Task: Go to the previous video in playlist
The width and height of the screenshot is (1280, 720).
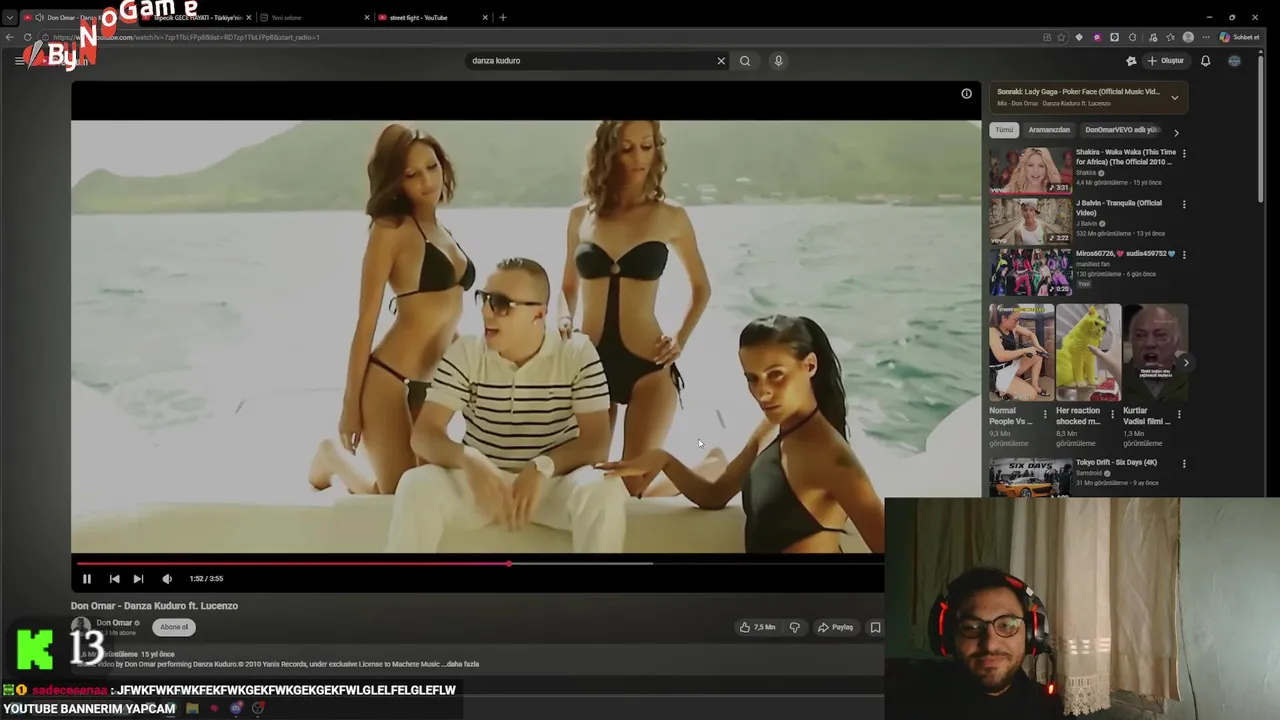Action: click(x=114, y=579)
